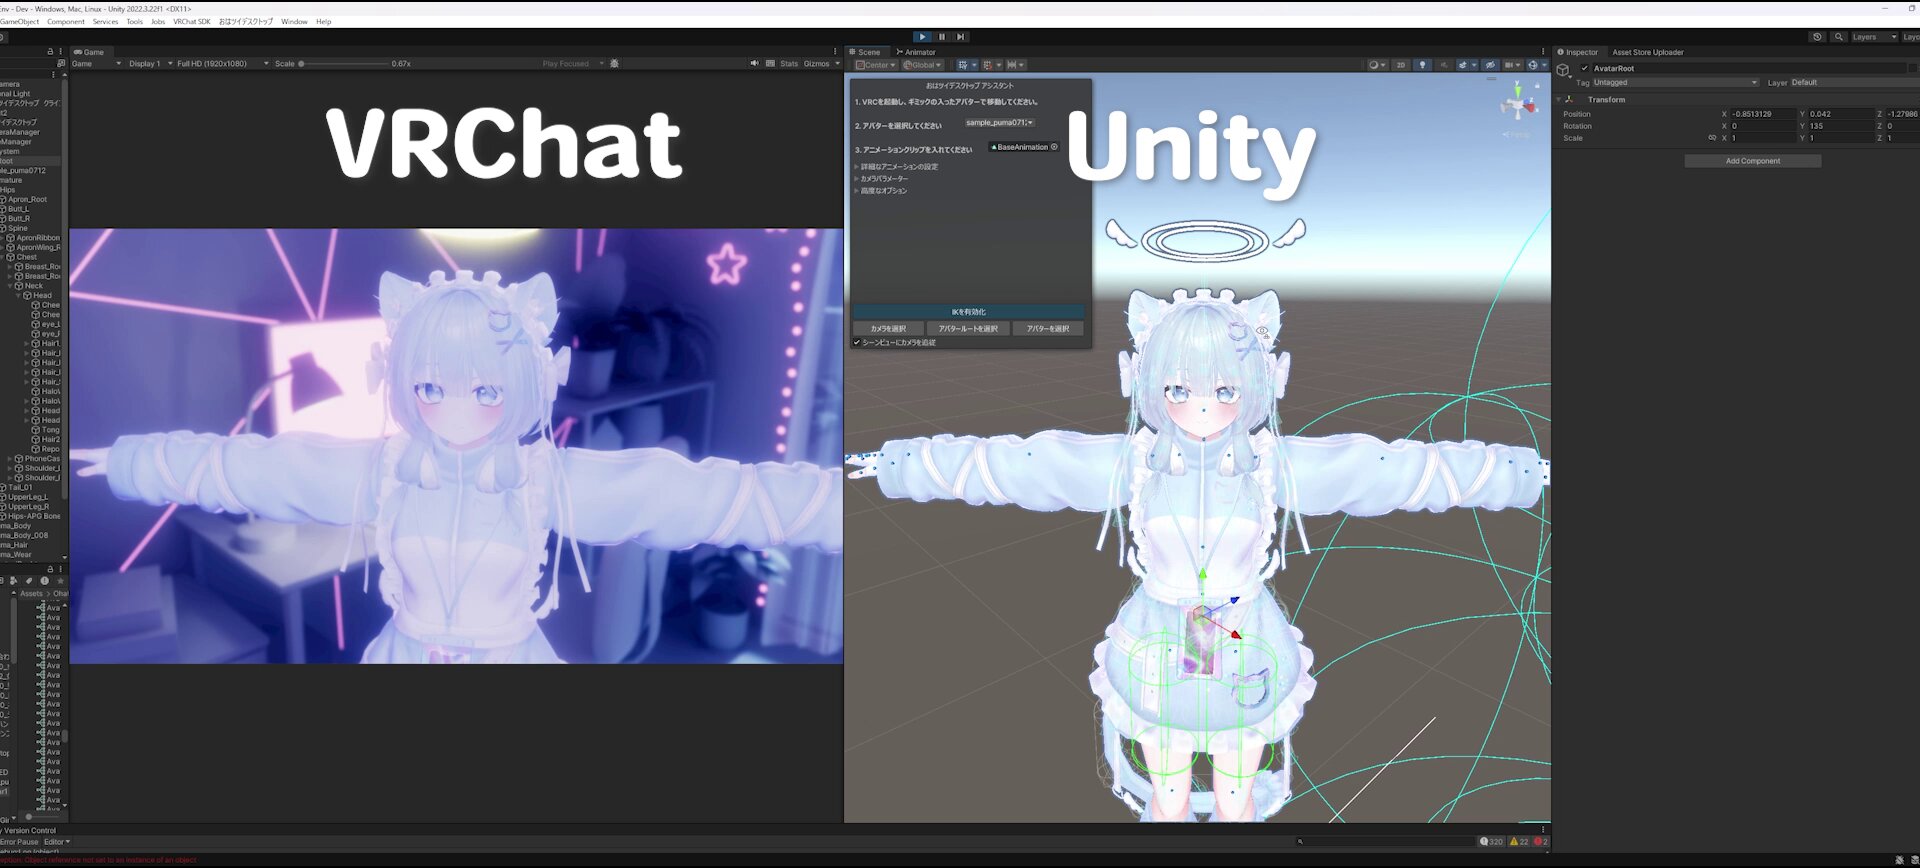Viewport: 1920px width, 868px height.
Task: Uncheck the AvatarRoot active checkbox
Action: point(1584,68)
